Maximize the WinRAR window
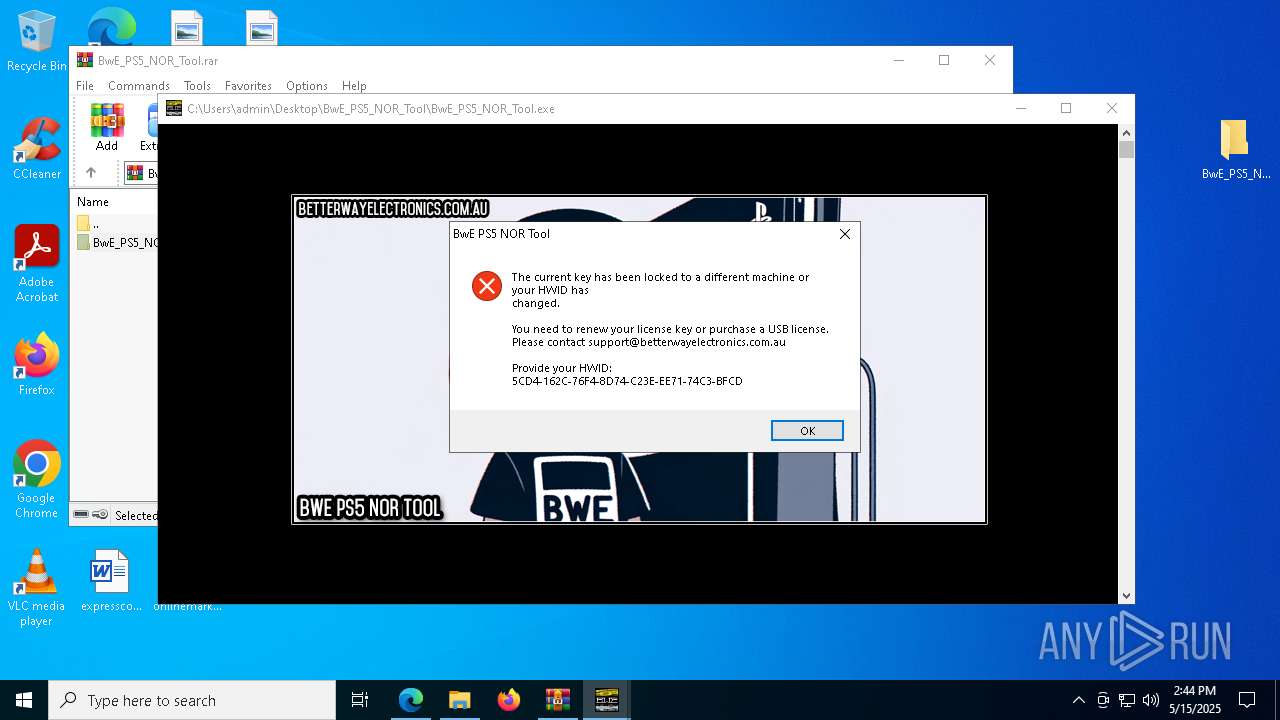 (944, 60)
